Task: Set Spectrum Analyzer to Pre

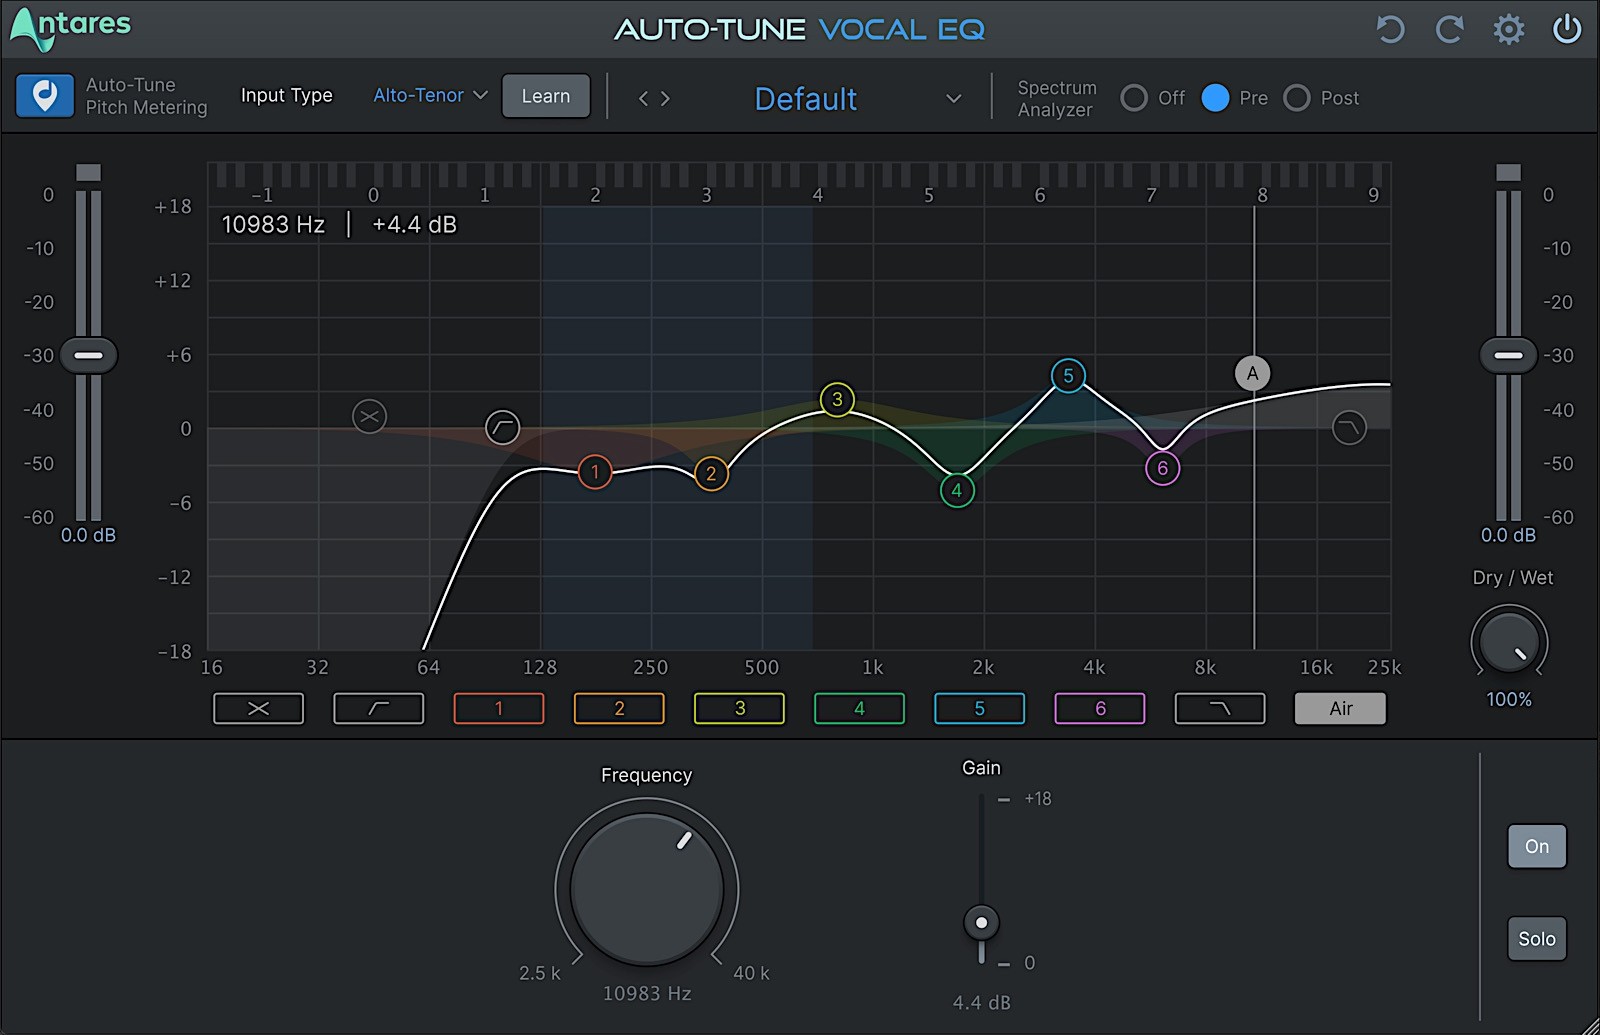Action: [1215, 98]
